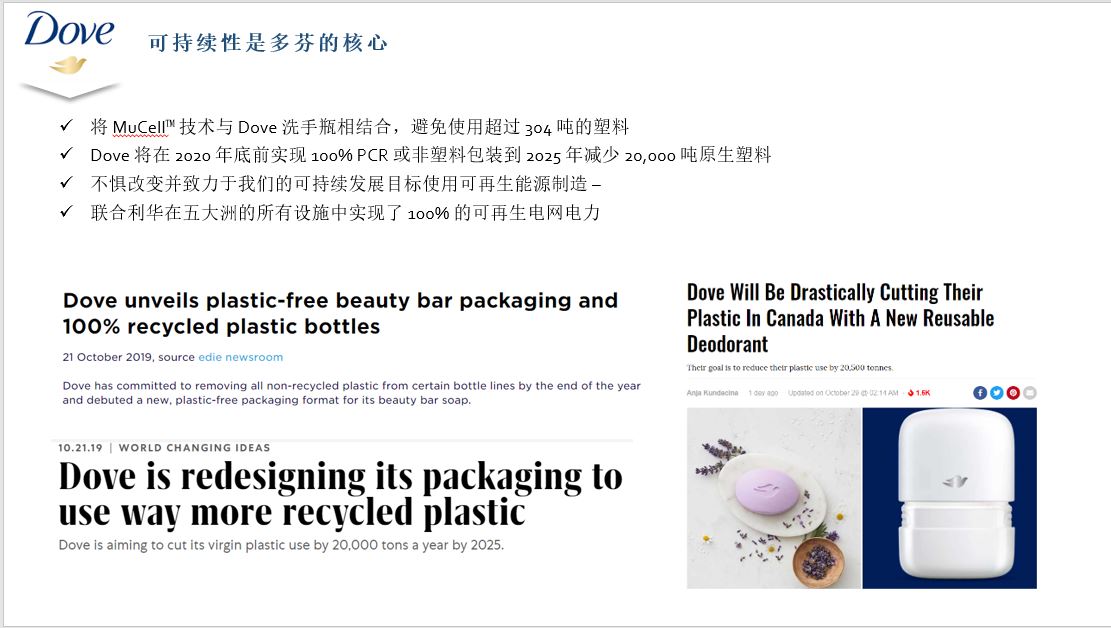Click the gray email share icon

(1030, 393)
